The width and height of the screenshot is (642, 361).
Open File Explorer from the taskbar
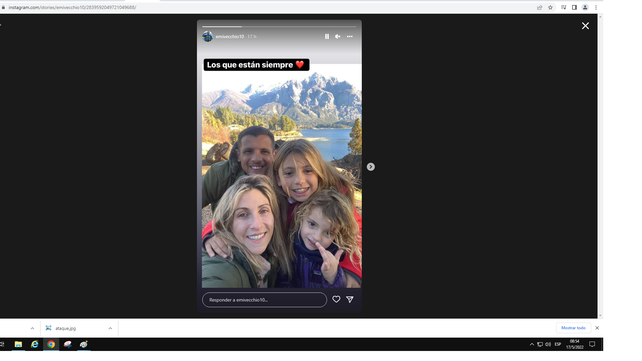(x=18, y=344)
